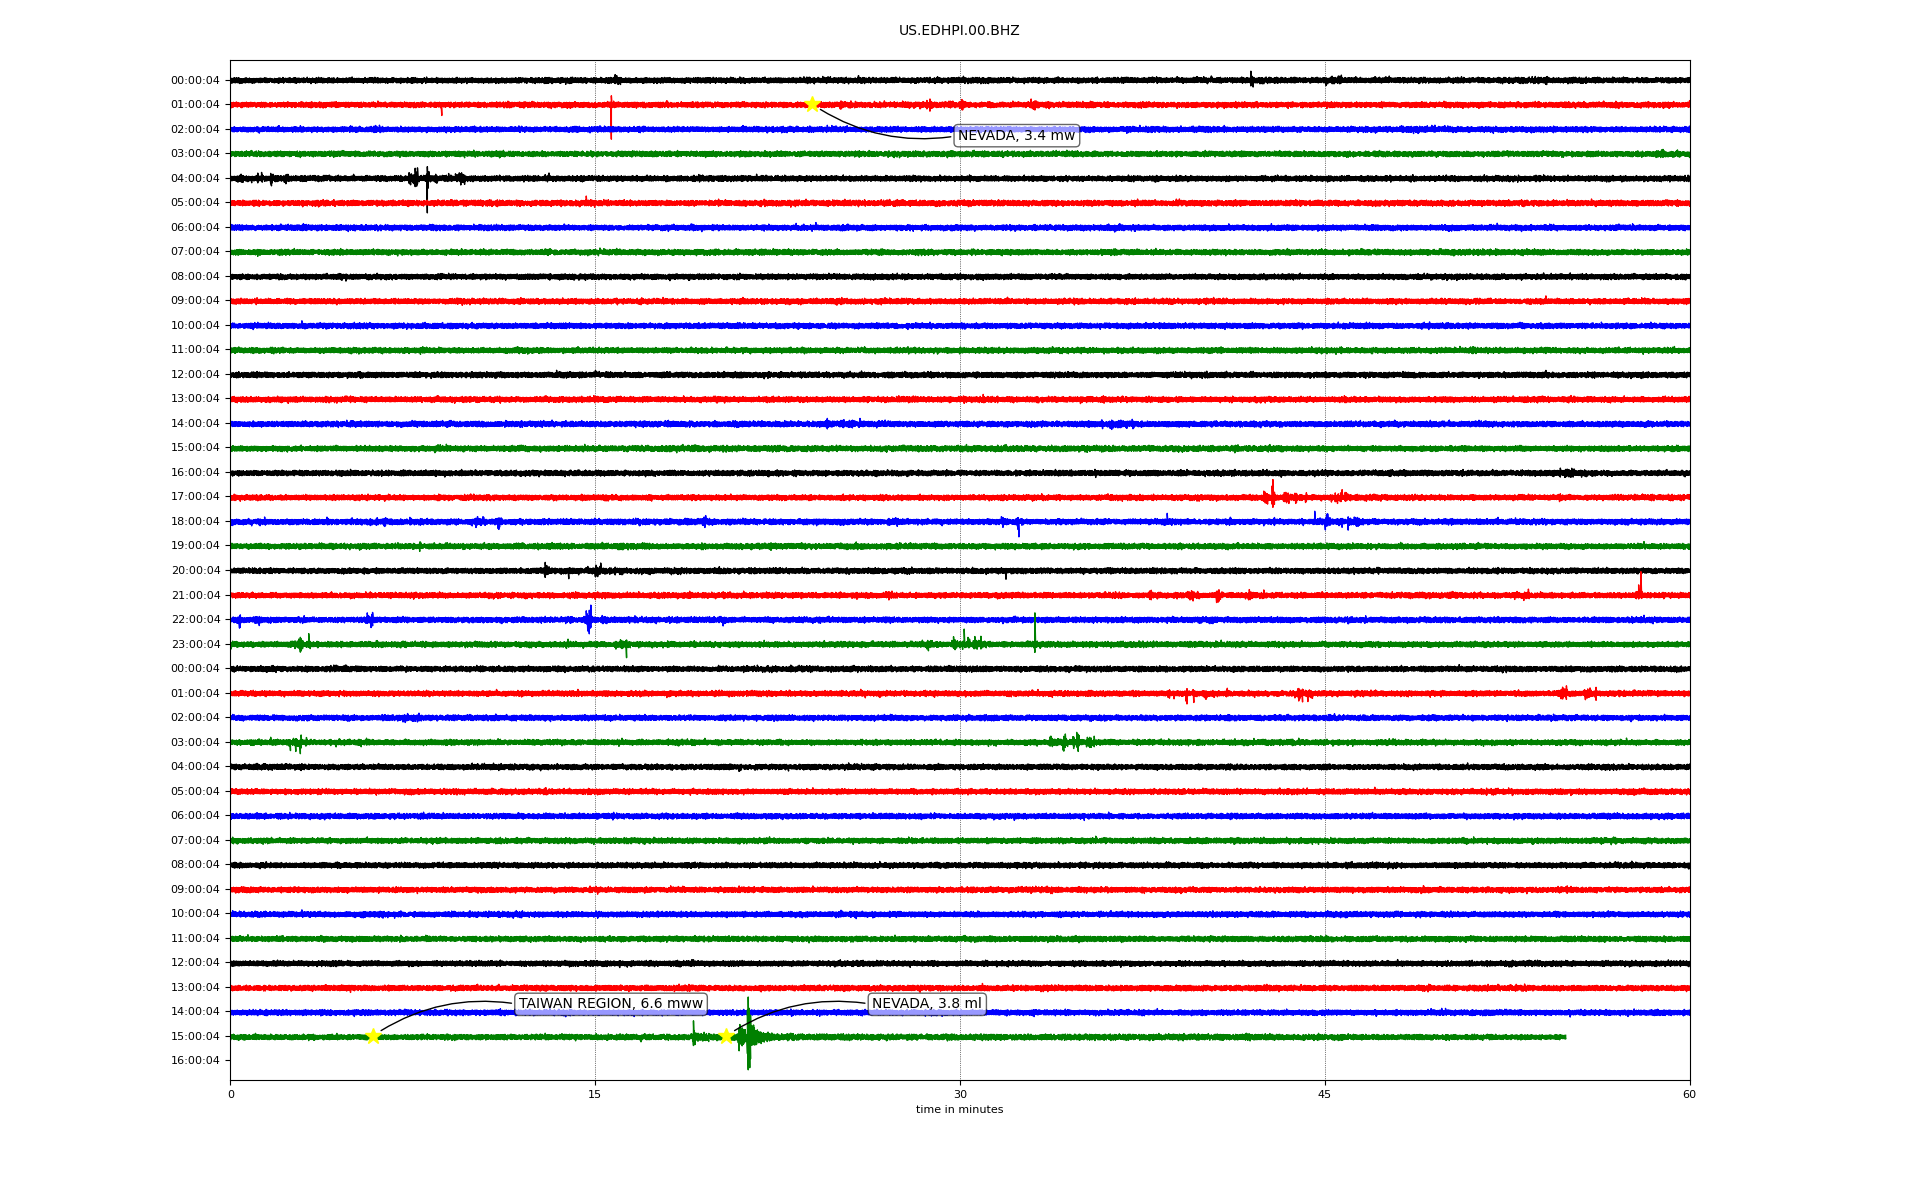Click the 23:00:04 time label
The height and width of the screenshot is (1200, 1920).
[195, 644]
